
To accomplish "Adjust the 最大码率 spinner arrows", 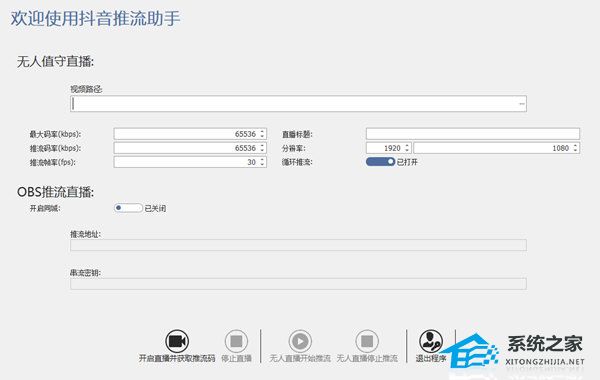I will (262, 134).
